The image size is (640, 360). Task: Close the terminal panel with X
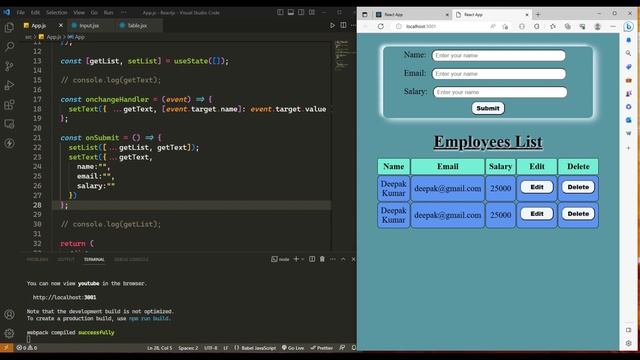tap(353, 259)
